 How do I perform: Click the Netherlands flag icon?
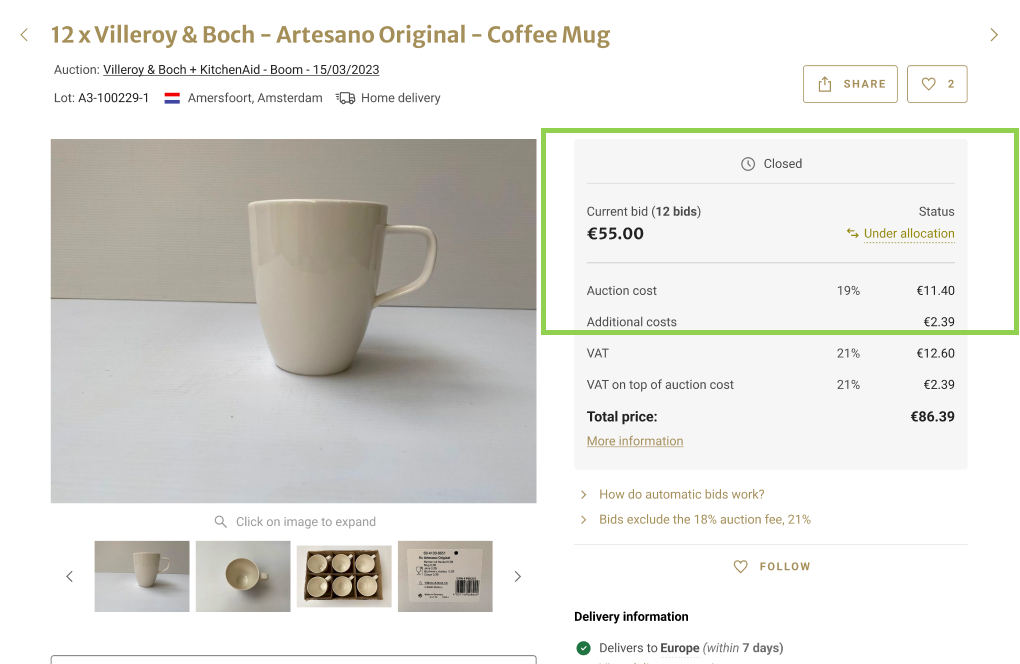pyautogui.click(x=172, y=98)
